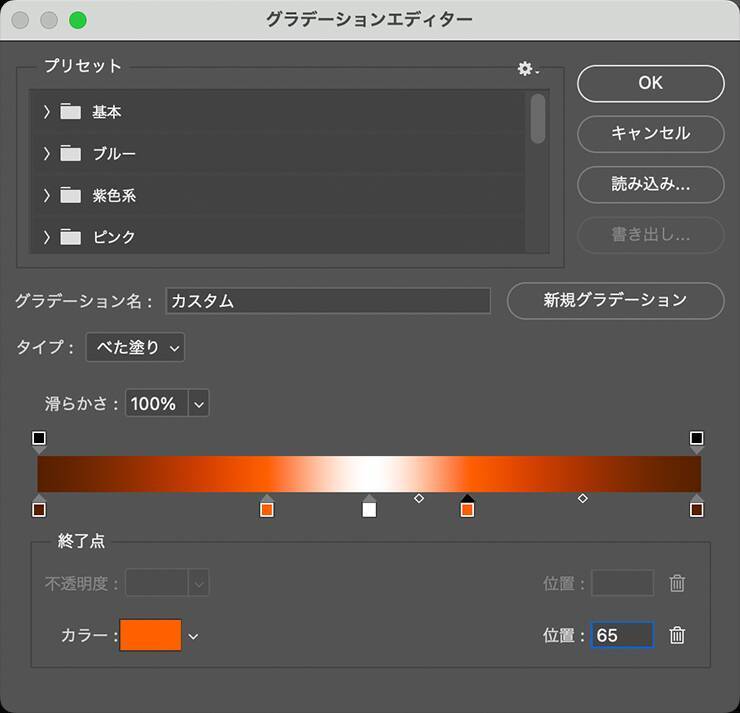Expand the 基本 preset folder

click(46, 112)
